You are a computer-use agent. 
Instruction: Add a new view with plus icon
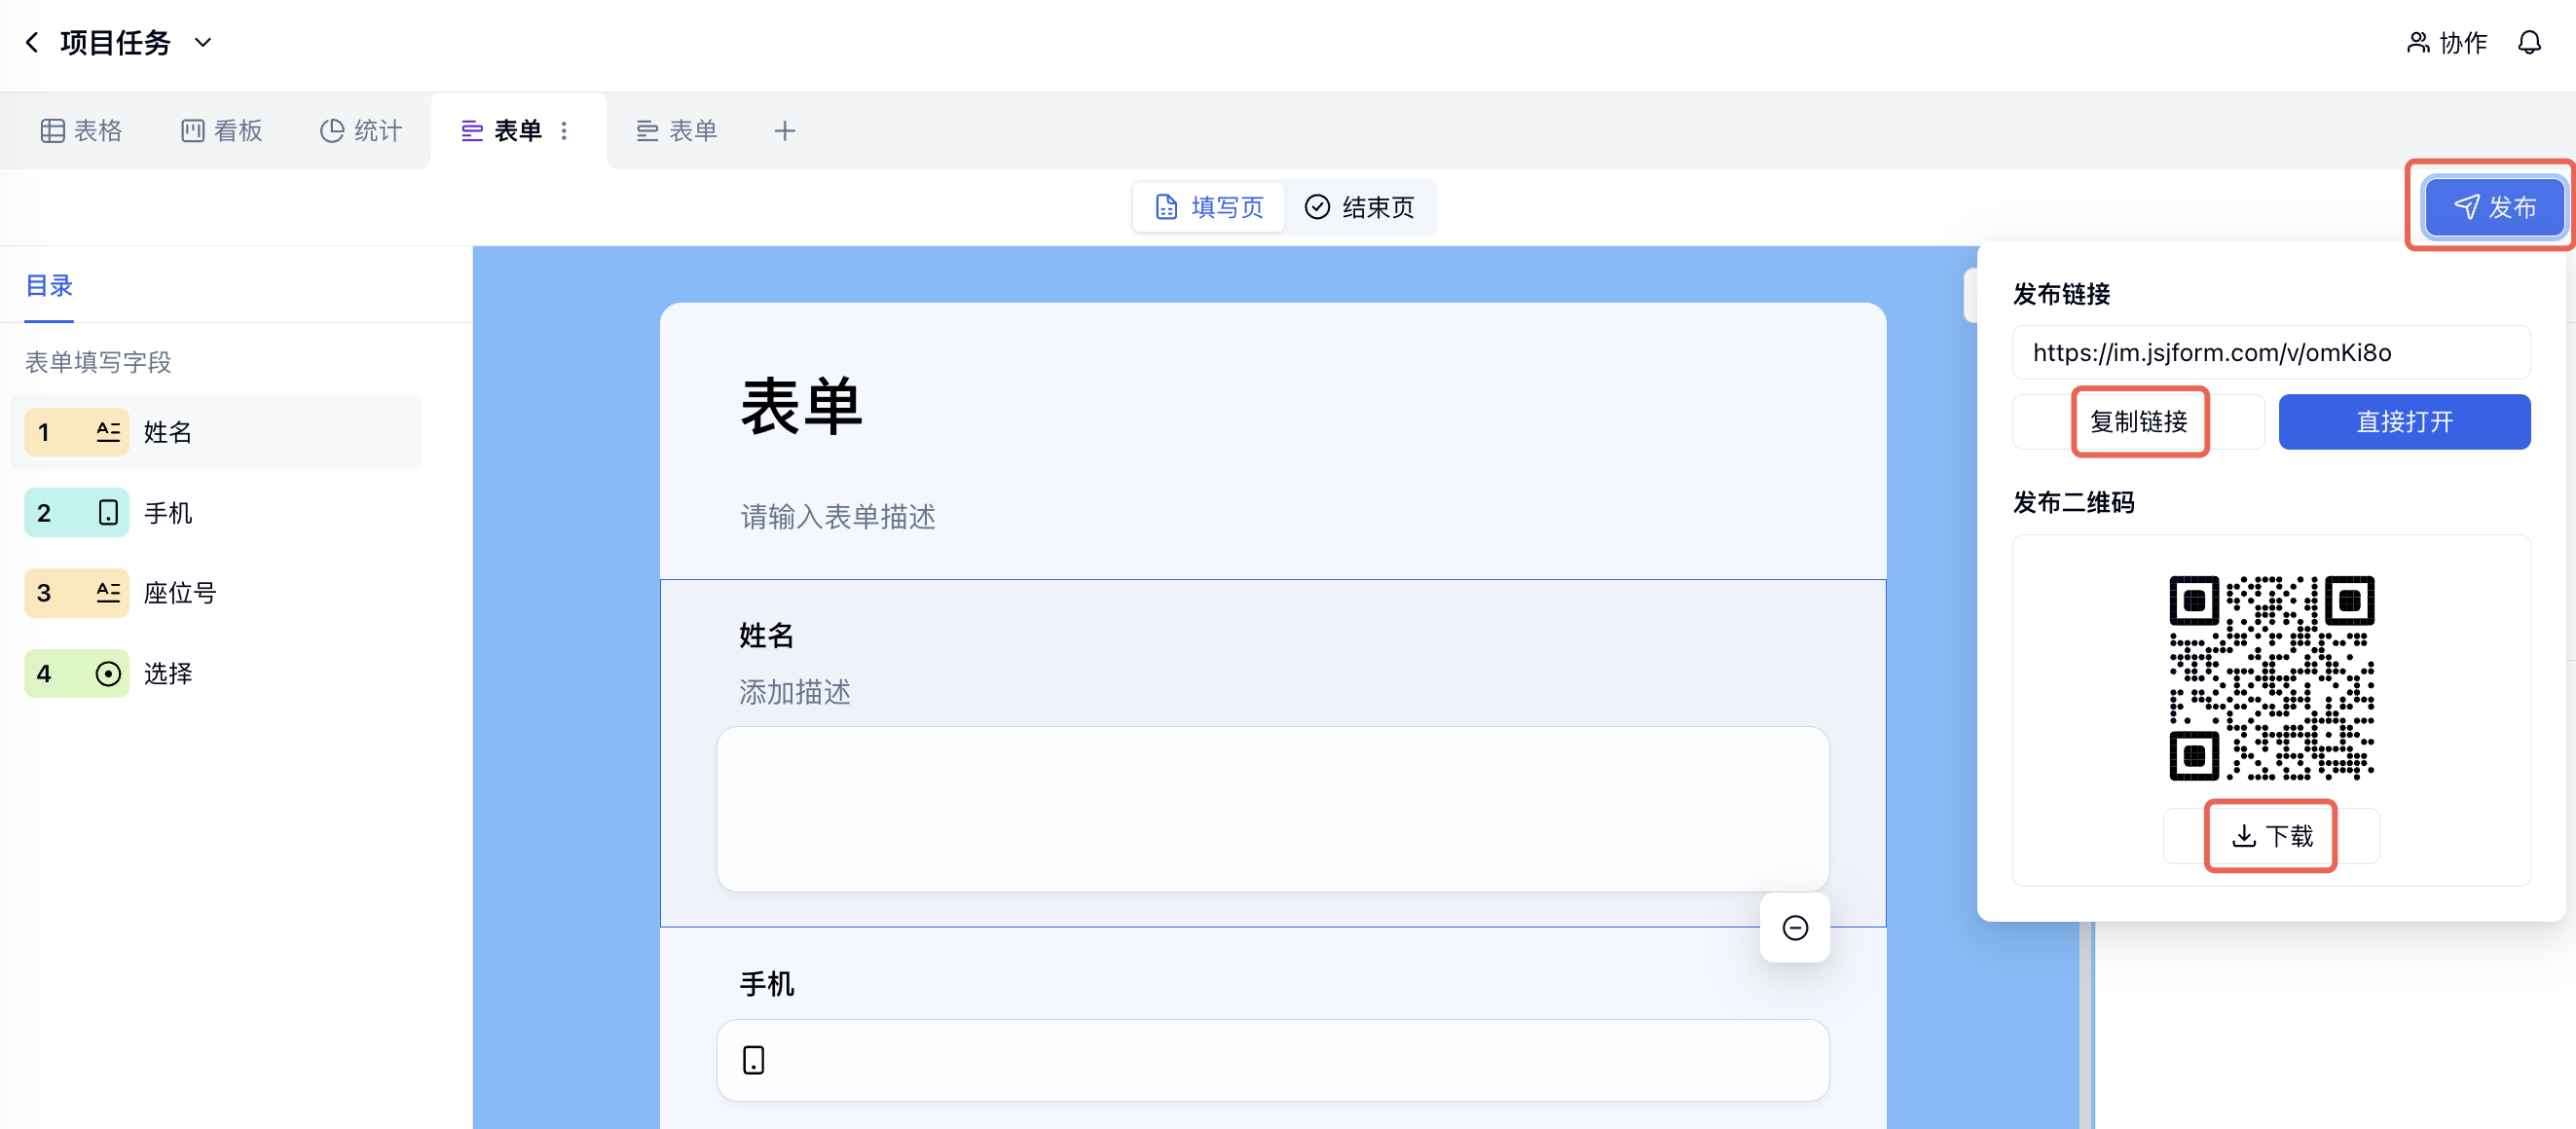point(785,131)
